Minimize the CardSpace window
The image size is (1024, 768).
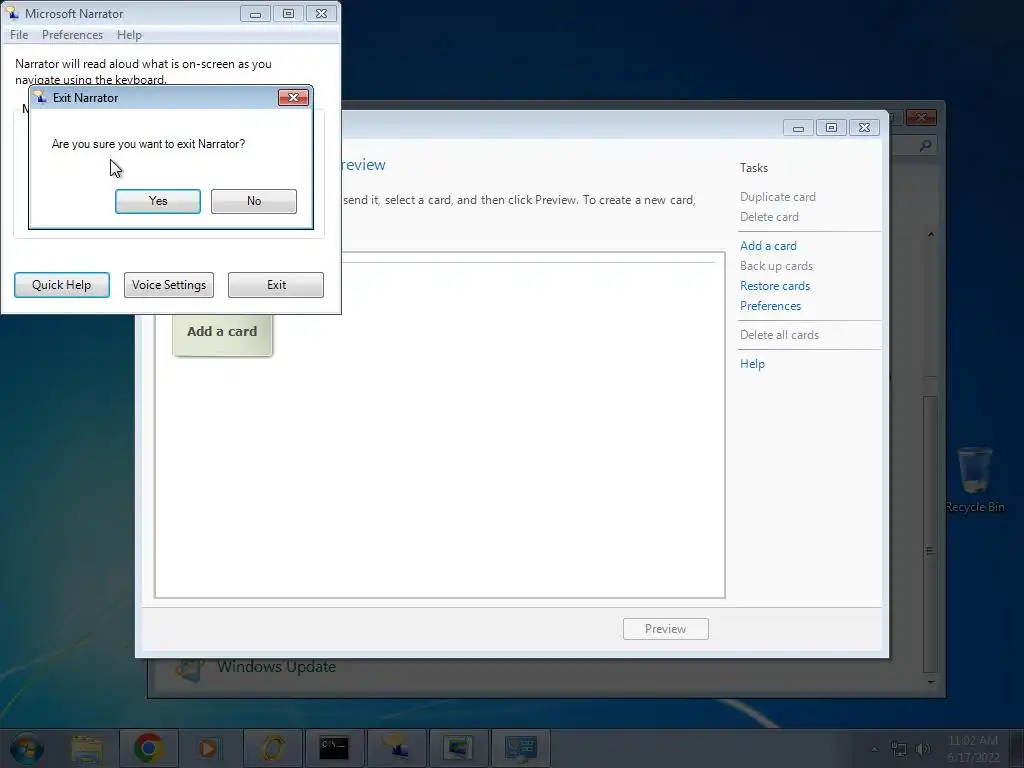coord(798,127)
